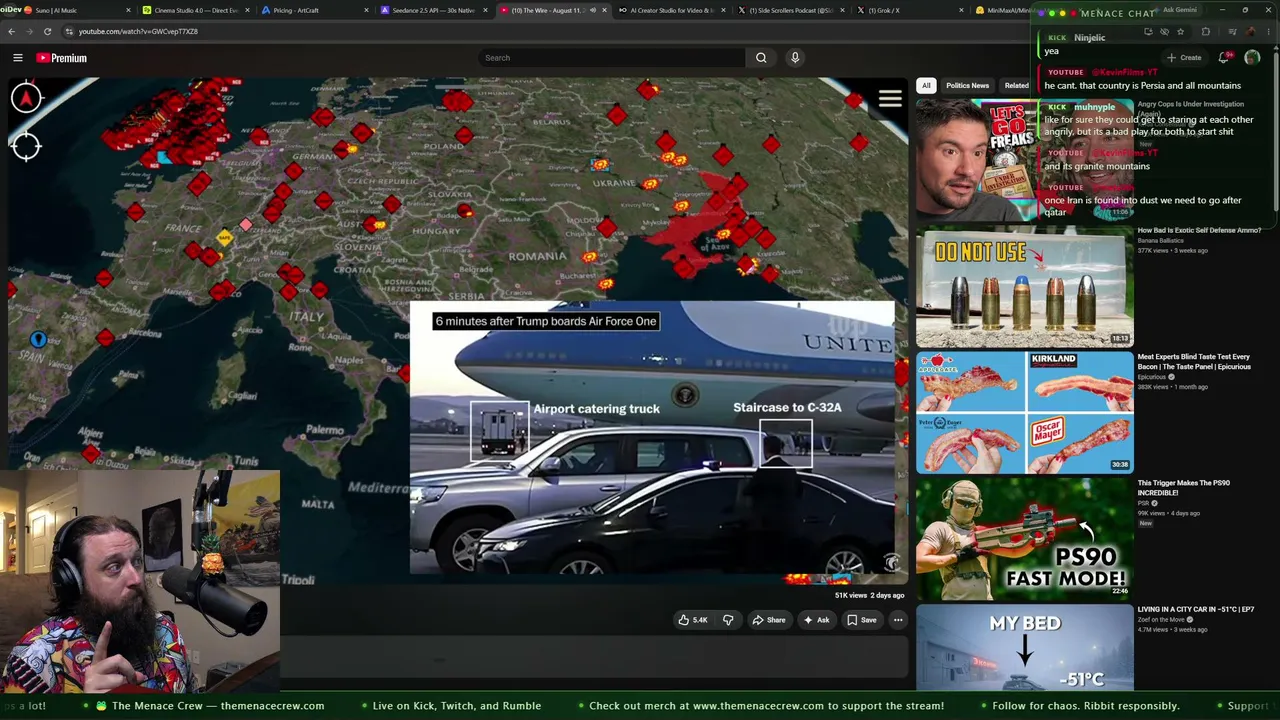
Task: Click the browser forward arrow
Action: (x=29, y=31)
